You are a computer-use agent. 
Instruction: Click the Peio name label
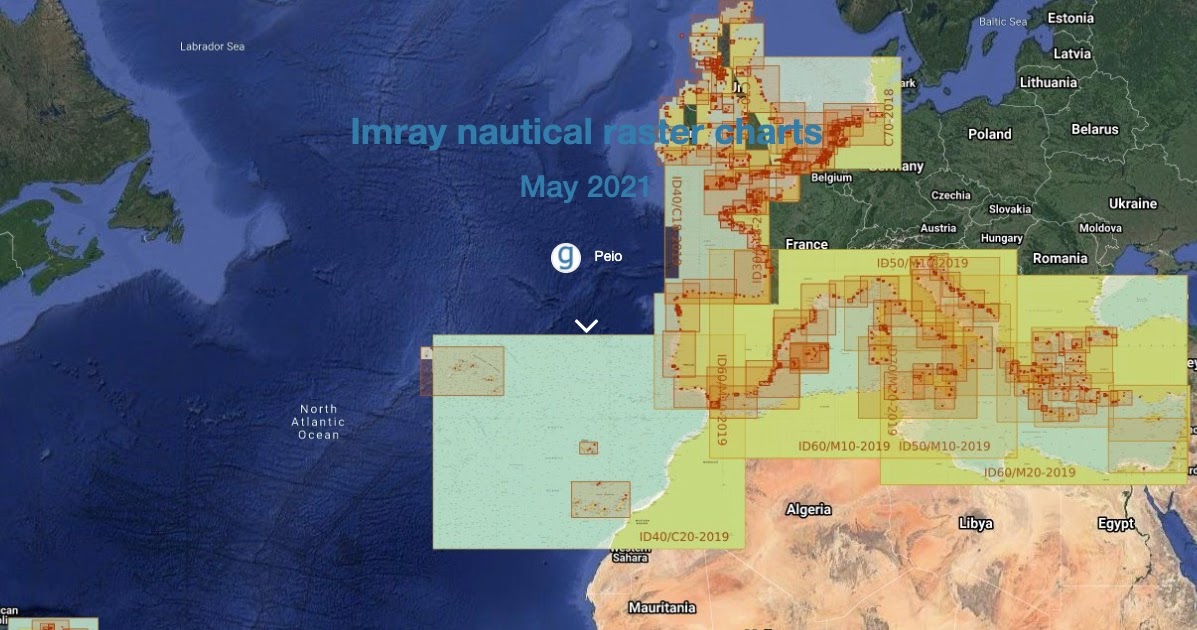click(607, 256)
